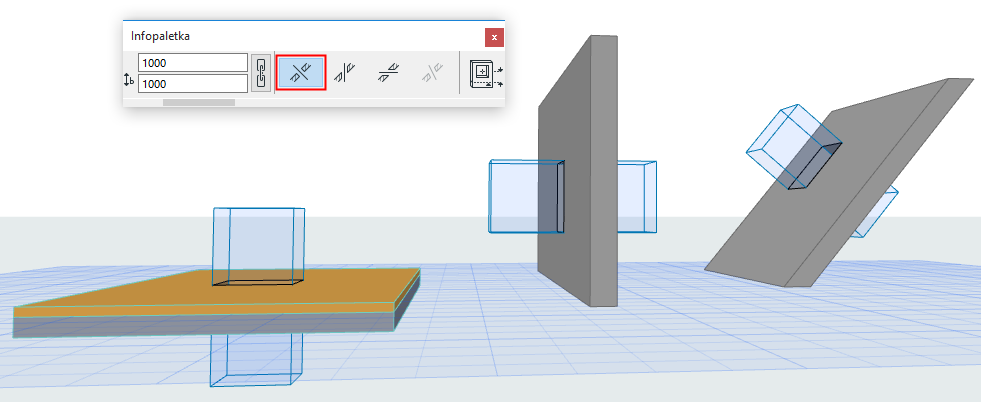981x402 pixels.
Task: Toggle the chain link between dimensions
Action: 261,73
